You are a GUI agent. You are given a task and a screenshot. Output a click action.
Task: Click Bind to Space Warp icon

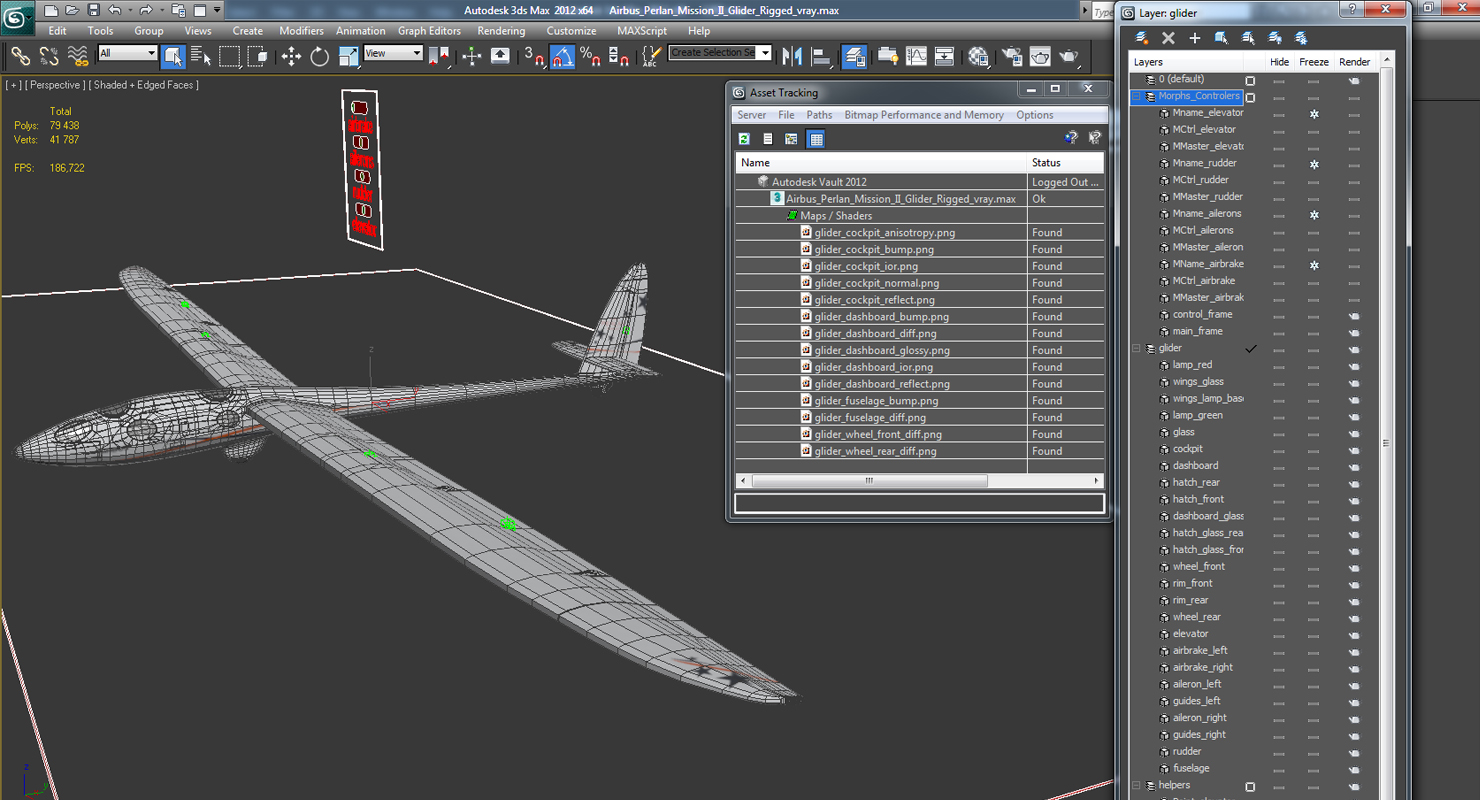tap(77, 56)
